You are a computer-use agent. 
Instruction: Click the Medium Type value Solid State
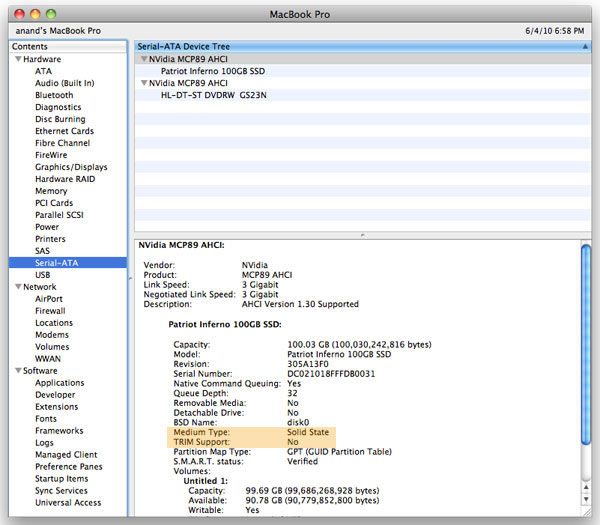pyautogui.click(x=308, y=432)
